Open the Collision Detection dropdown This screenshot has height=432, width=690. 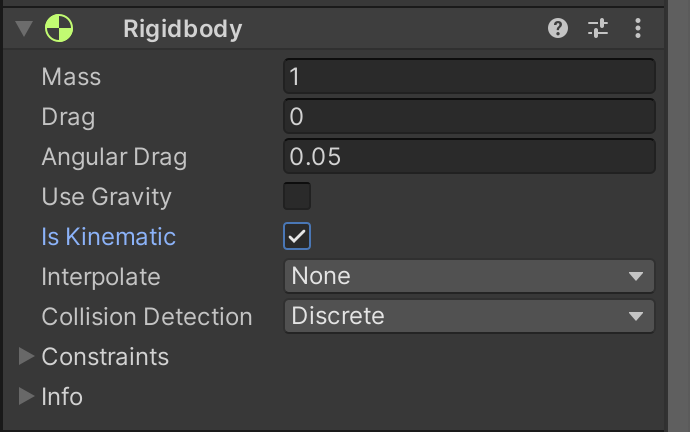tap(469, 316)
